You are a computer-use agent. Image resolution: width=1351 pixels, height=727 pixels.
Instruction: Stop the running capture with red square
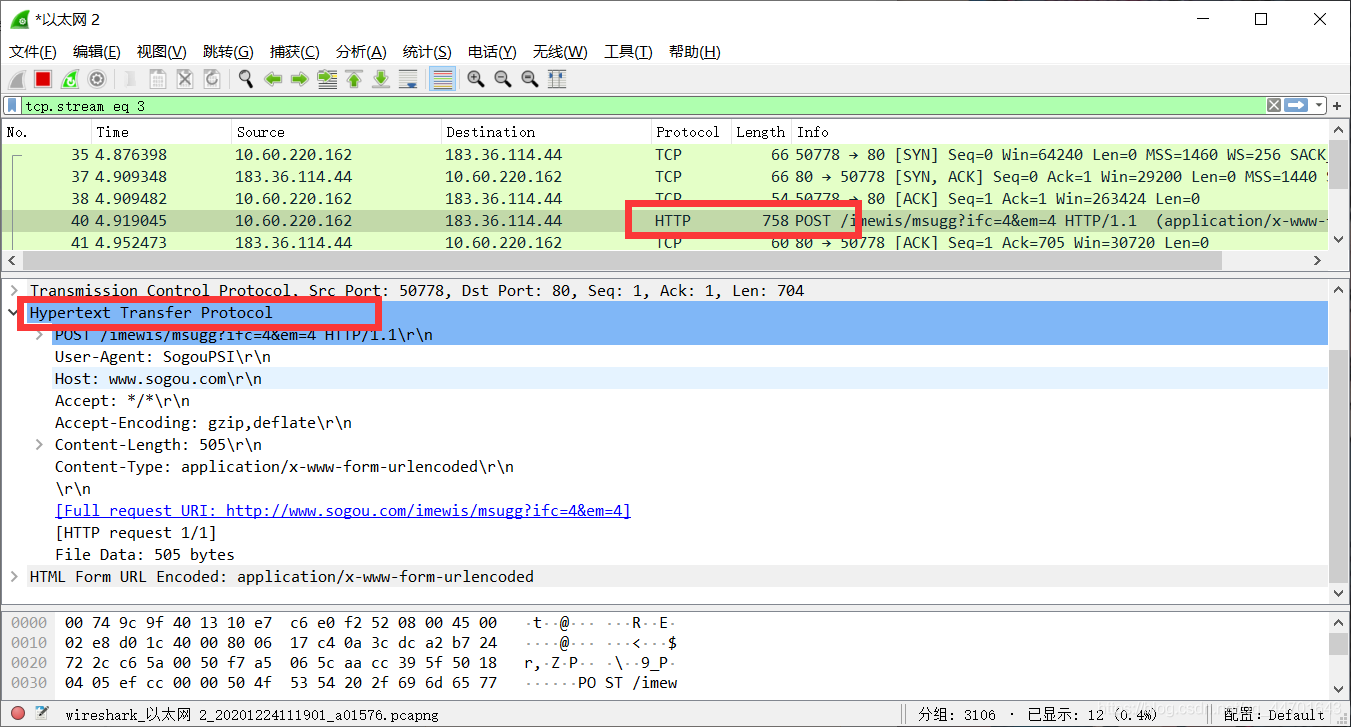(x=43, y=79)
